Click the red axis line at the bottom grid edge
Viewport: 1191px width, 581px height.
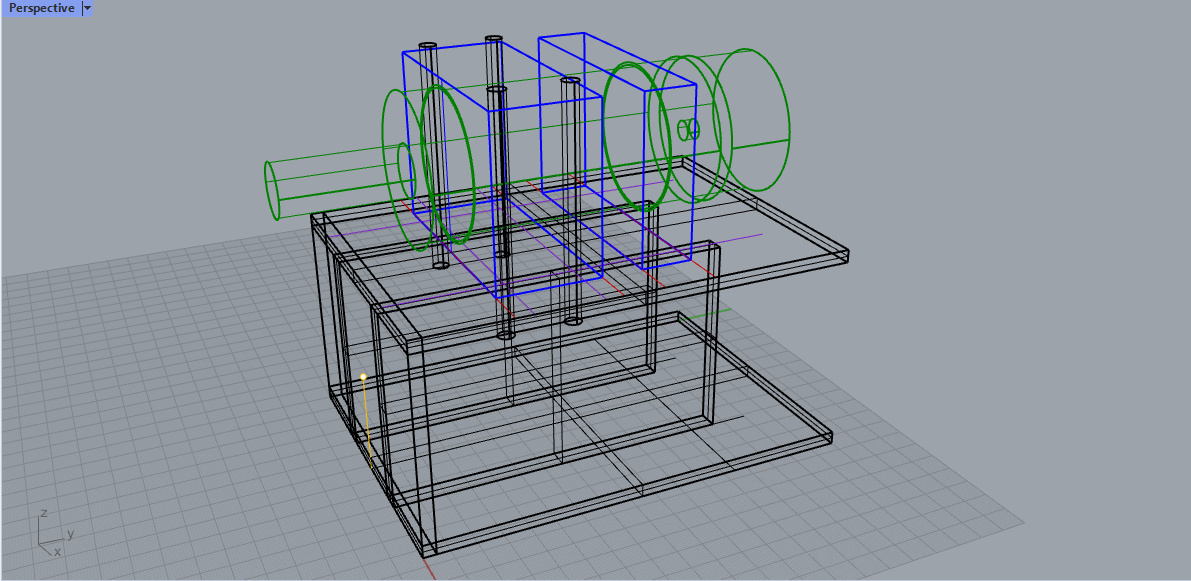coord(432,570)
